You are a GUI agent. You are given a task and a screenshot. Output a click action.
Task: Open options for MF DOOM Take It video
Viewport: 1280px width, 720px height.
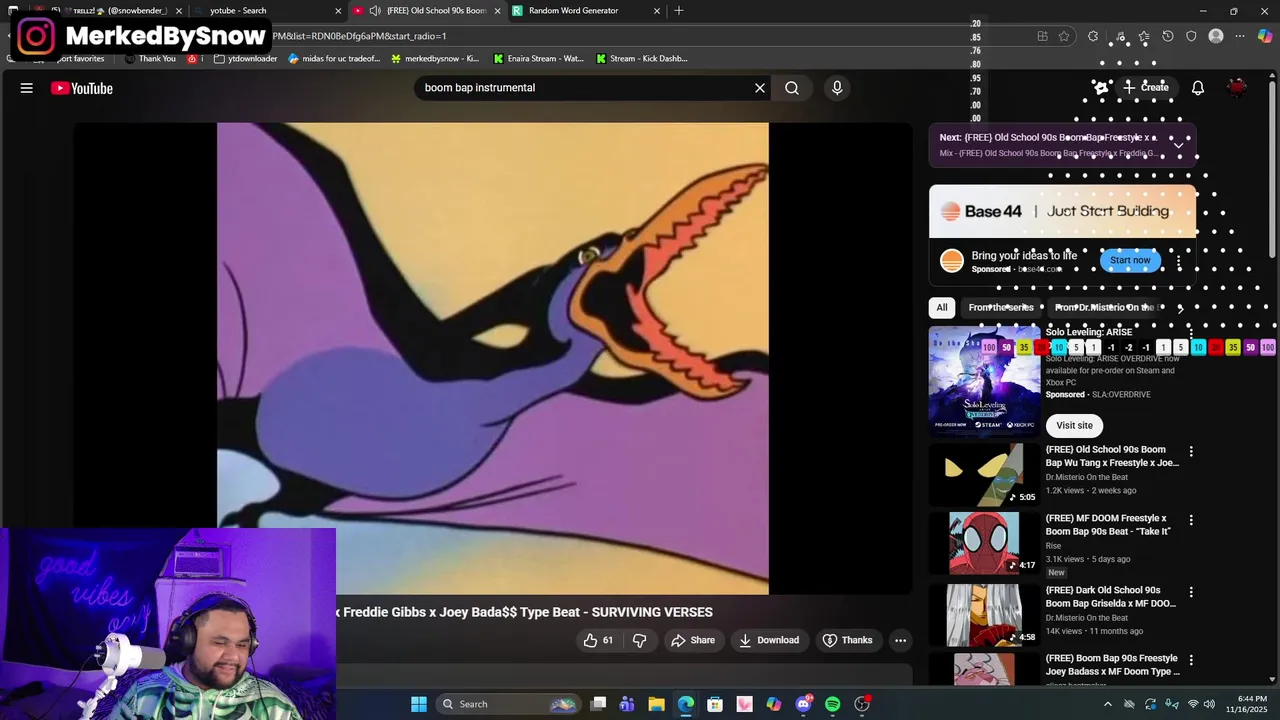coord(1191,520)
